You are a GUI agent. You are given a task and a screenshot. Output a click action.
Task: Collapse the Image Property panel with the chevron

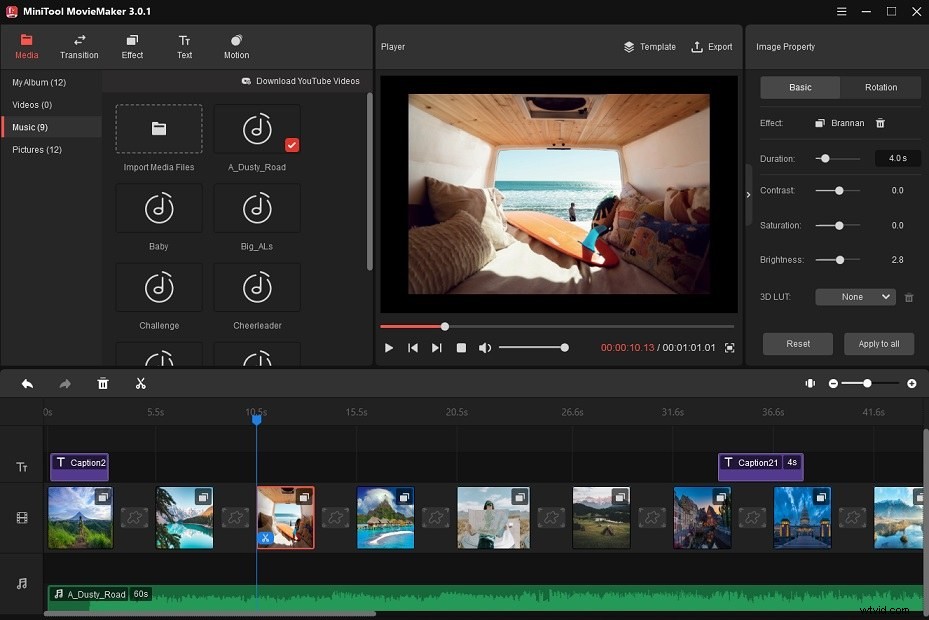point(748,196)
